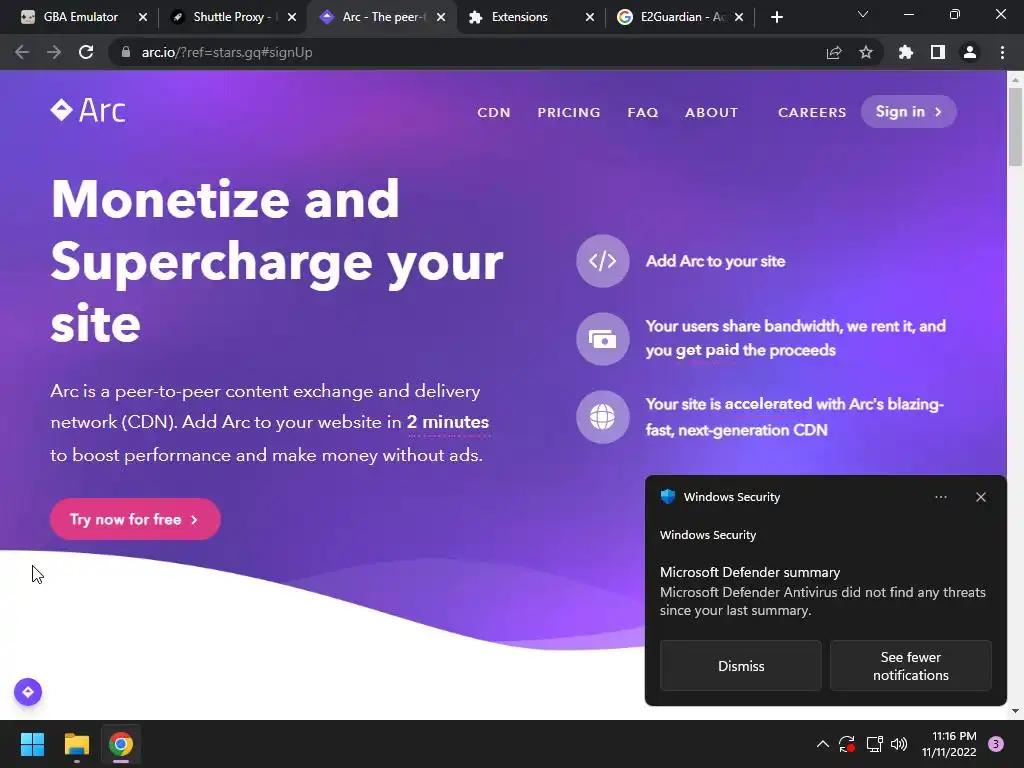
Task: Click the underlined '2 minutes' text
Action: pos(448,423)
